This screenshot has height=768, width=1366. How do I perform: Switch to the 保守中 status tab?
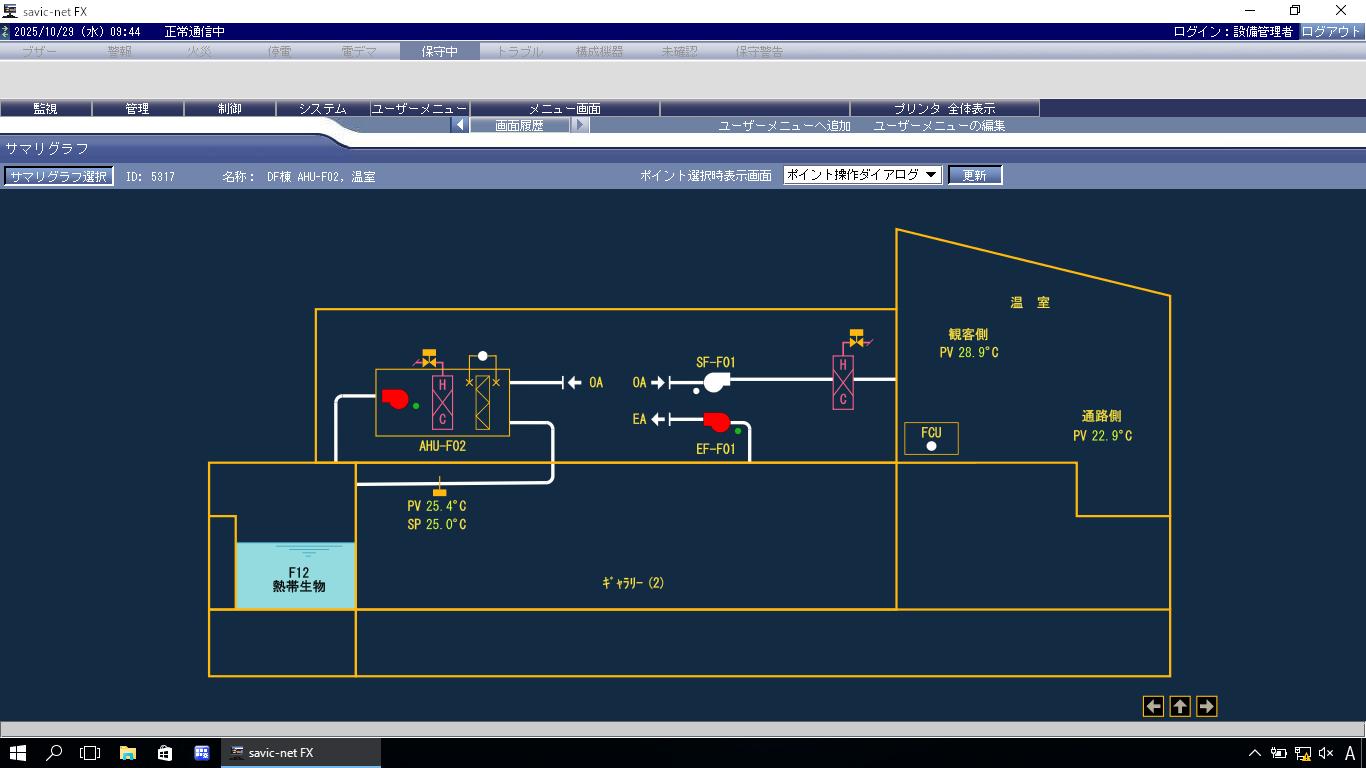439,51
